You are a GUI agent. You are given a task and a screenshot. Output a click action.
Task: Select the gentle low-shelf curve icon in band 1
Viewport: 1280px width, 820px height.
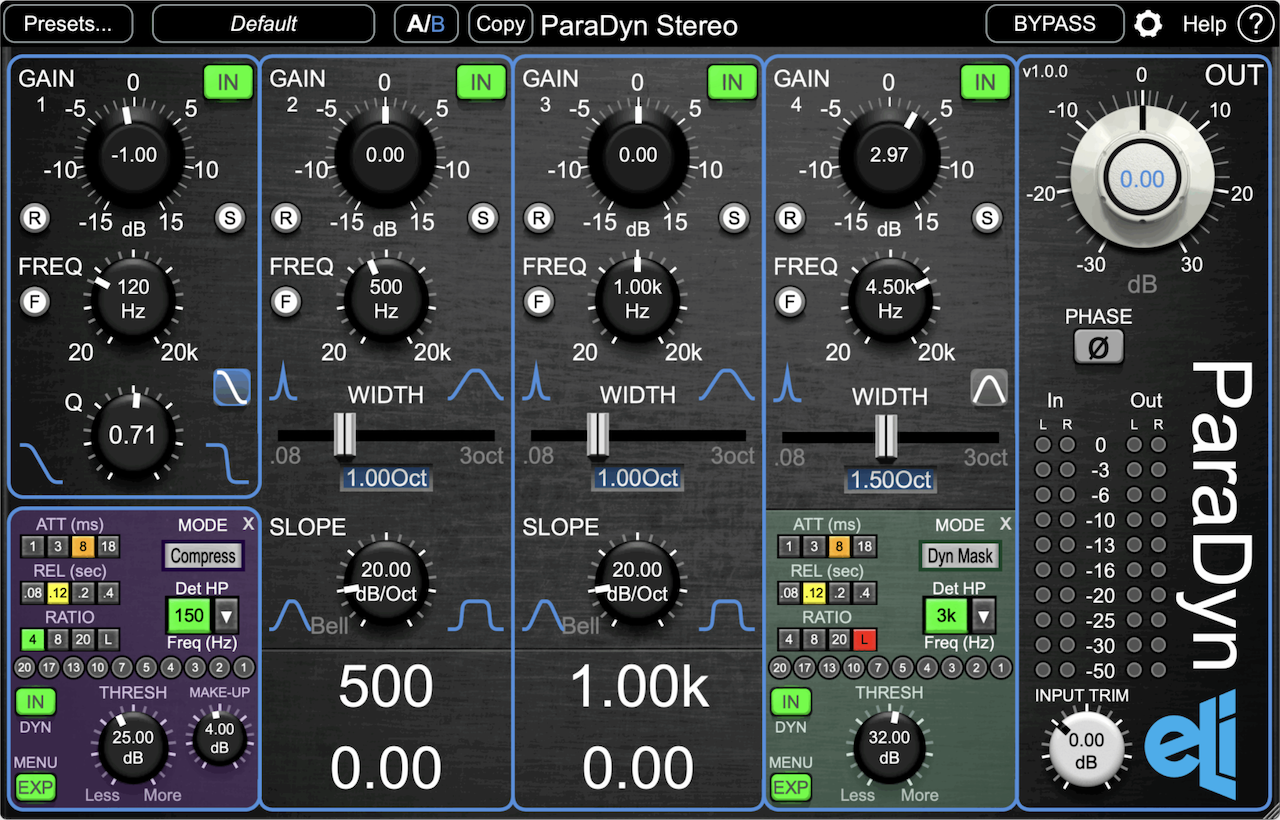pos(40,463)
